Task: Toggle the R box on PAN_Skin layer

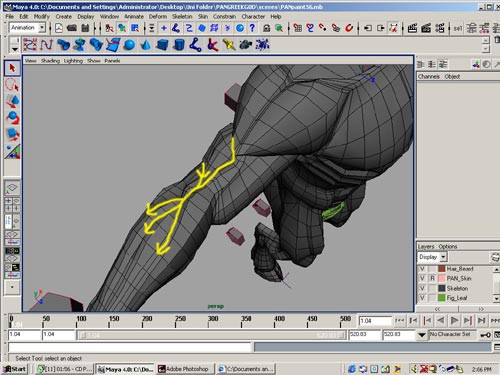Action: pyautogui.click(x=432, y=278)
